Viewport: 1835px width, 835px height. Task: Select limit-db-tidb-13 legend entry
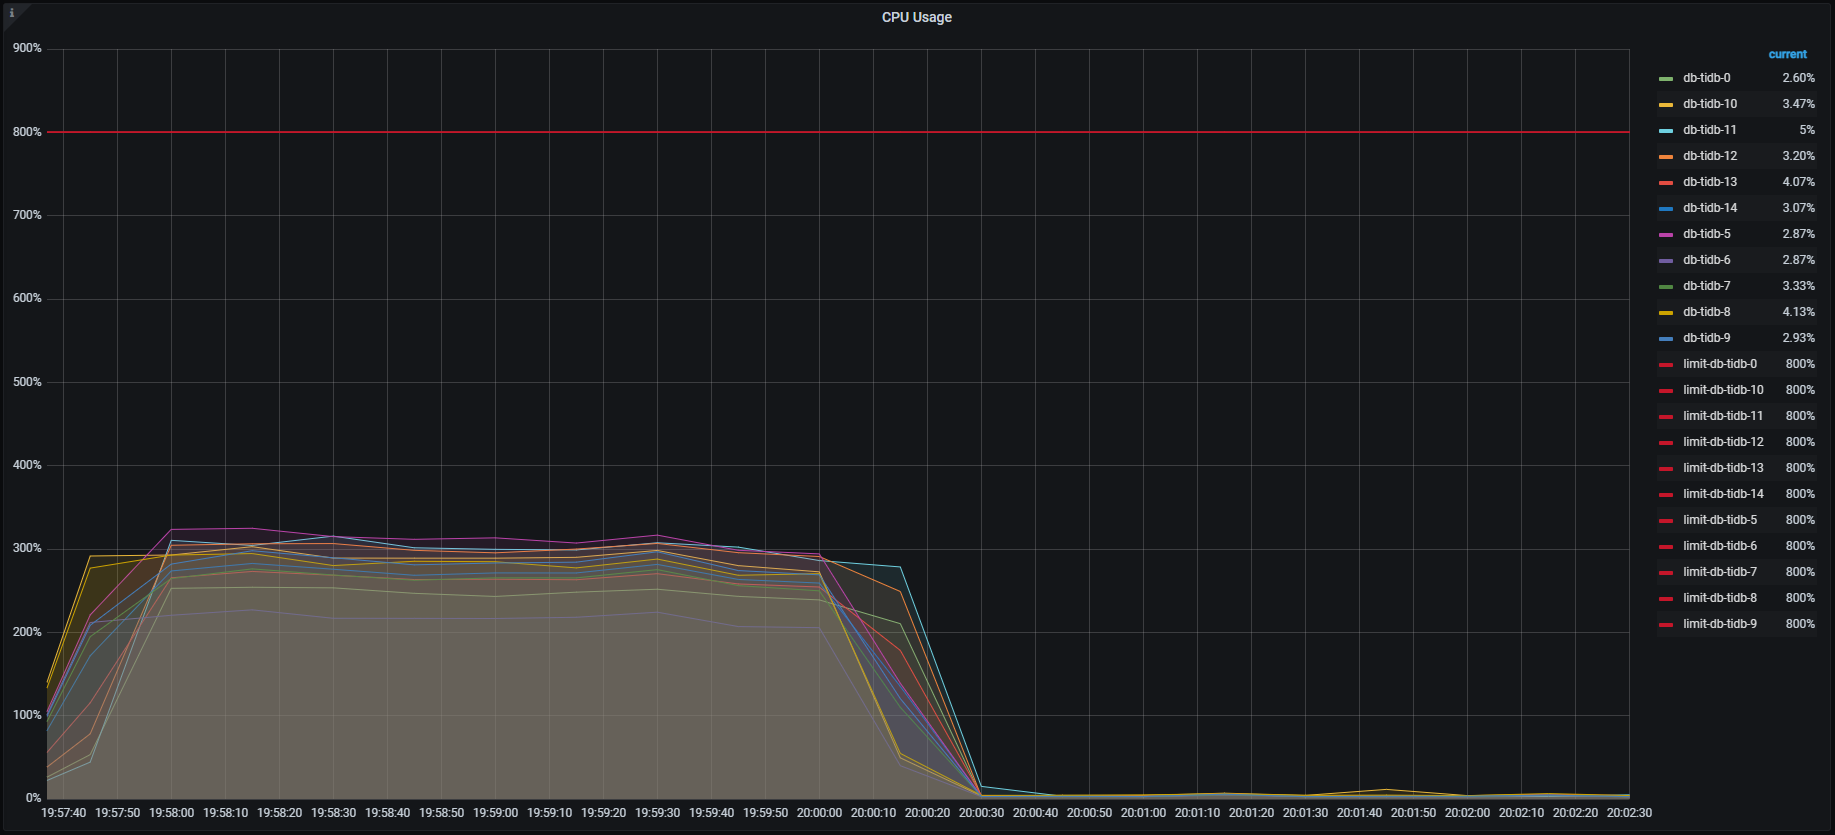[x=1723, y=468]
